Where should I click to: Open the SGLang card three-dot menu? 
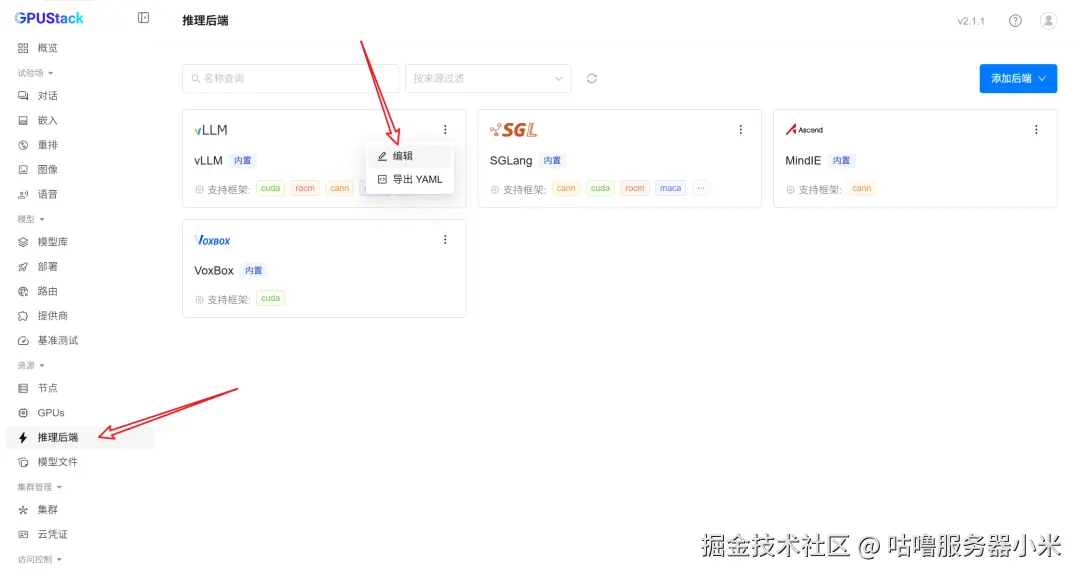[740, 130]
